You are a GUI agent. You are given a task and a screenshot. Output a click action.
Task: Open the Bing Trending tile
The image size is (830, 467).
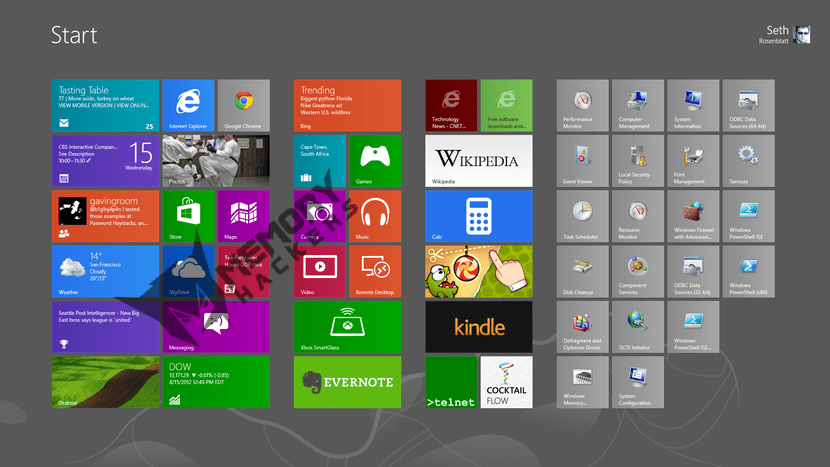[x=347, y=105]
